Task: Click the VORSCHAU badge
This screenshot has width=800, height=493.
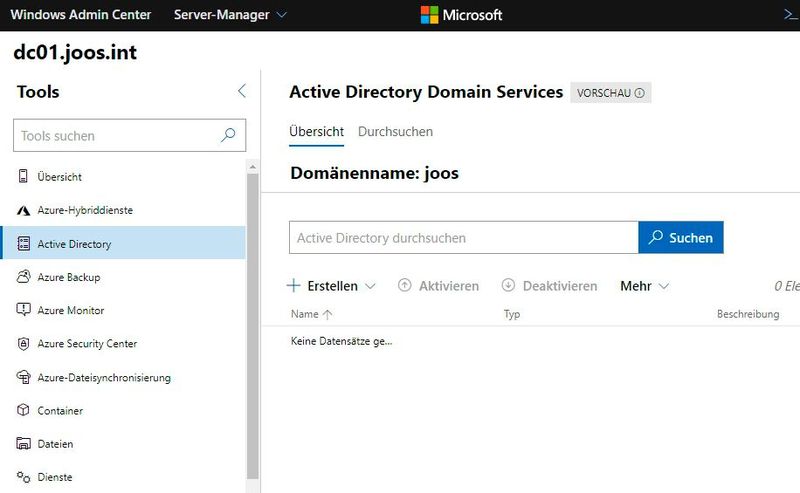Action: (611, 93)
